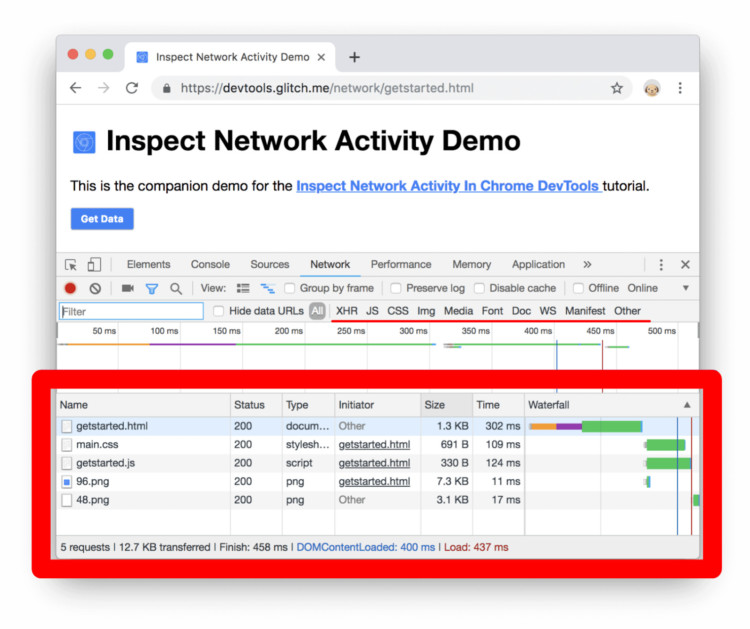Viewport: 750px width, 629px height.
Task: Filter requests by XHR
Action: click(x=347, y=311)
